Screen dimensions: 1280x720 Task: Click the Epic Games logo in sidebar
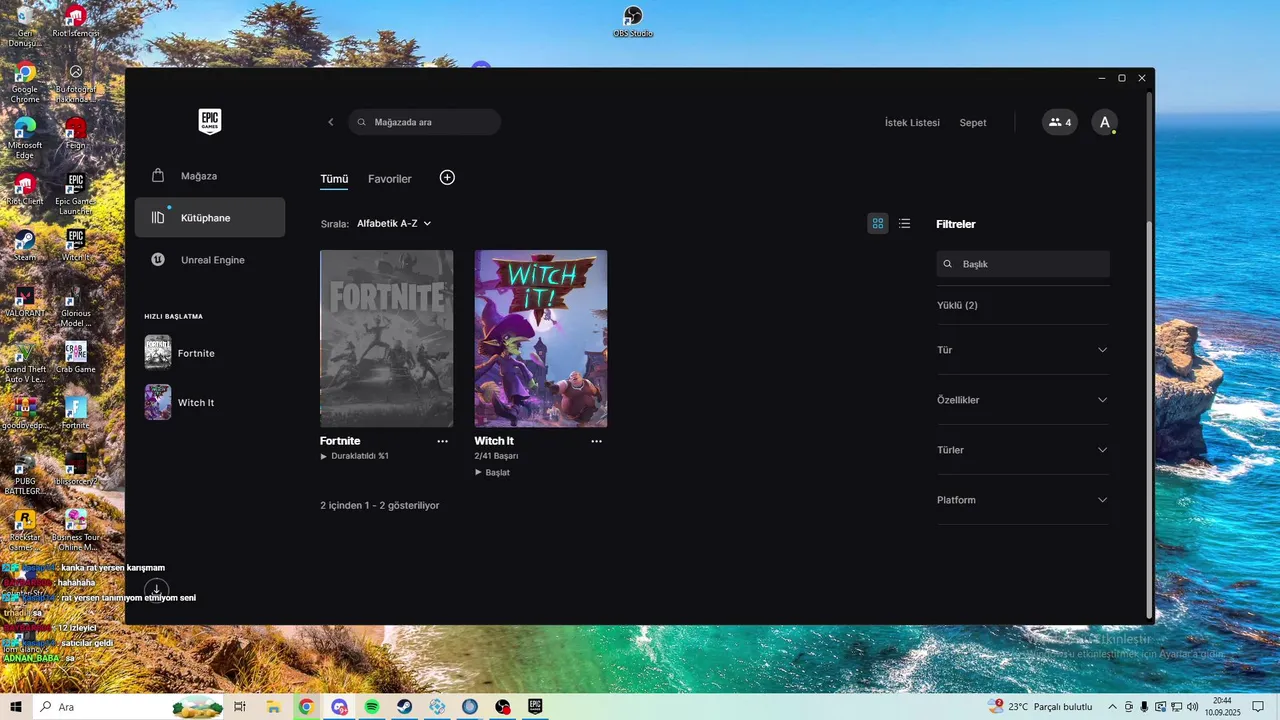click(x=209, y=122)
